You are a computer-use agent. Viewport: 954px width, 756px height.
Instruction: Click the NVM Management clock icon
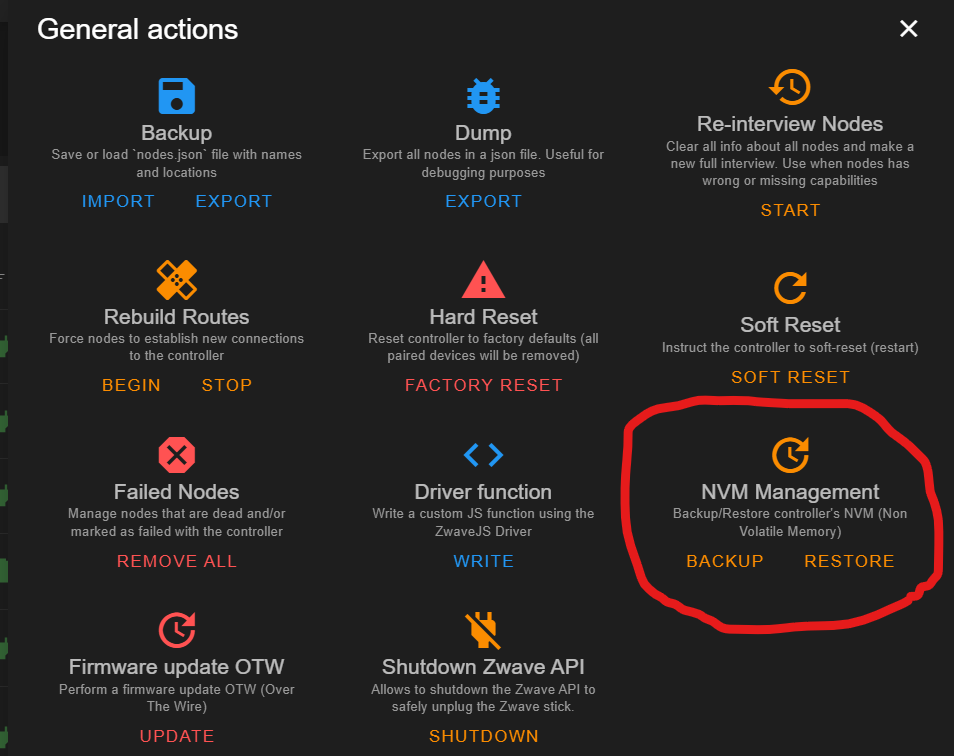790,455
